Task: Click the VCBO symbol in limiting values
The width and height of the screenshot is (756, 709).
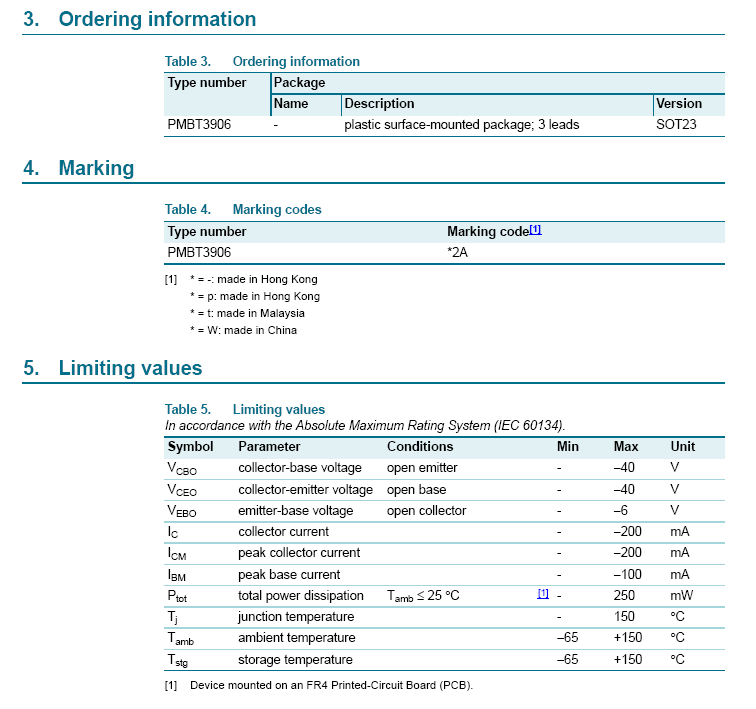Action: click(182, 468)
